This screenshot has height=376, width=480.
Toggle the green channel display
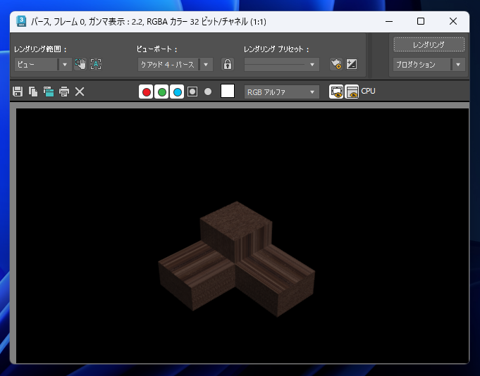pyautogui.click(x=162, y=92)
